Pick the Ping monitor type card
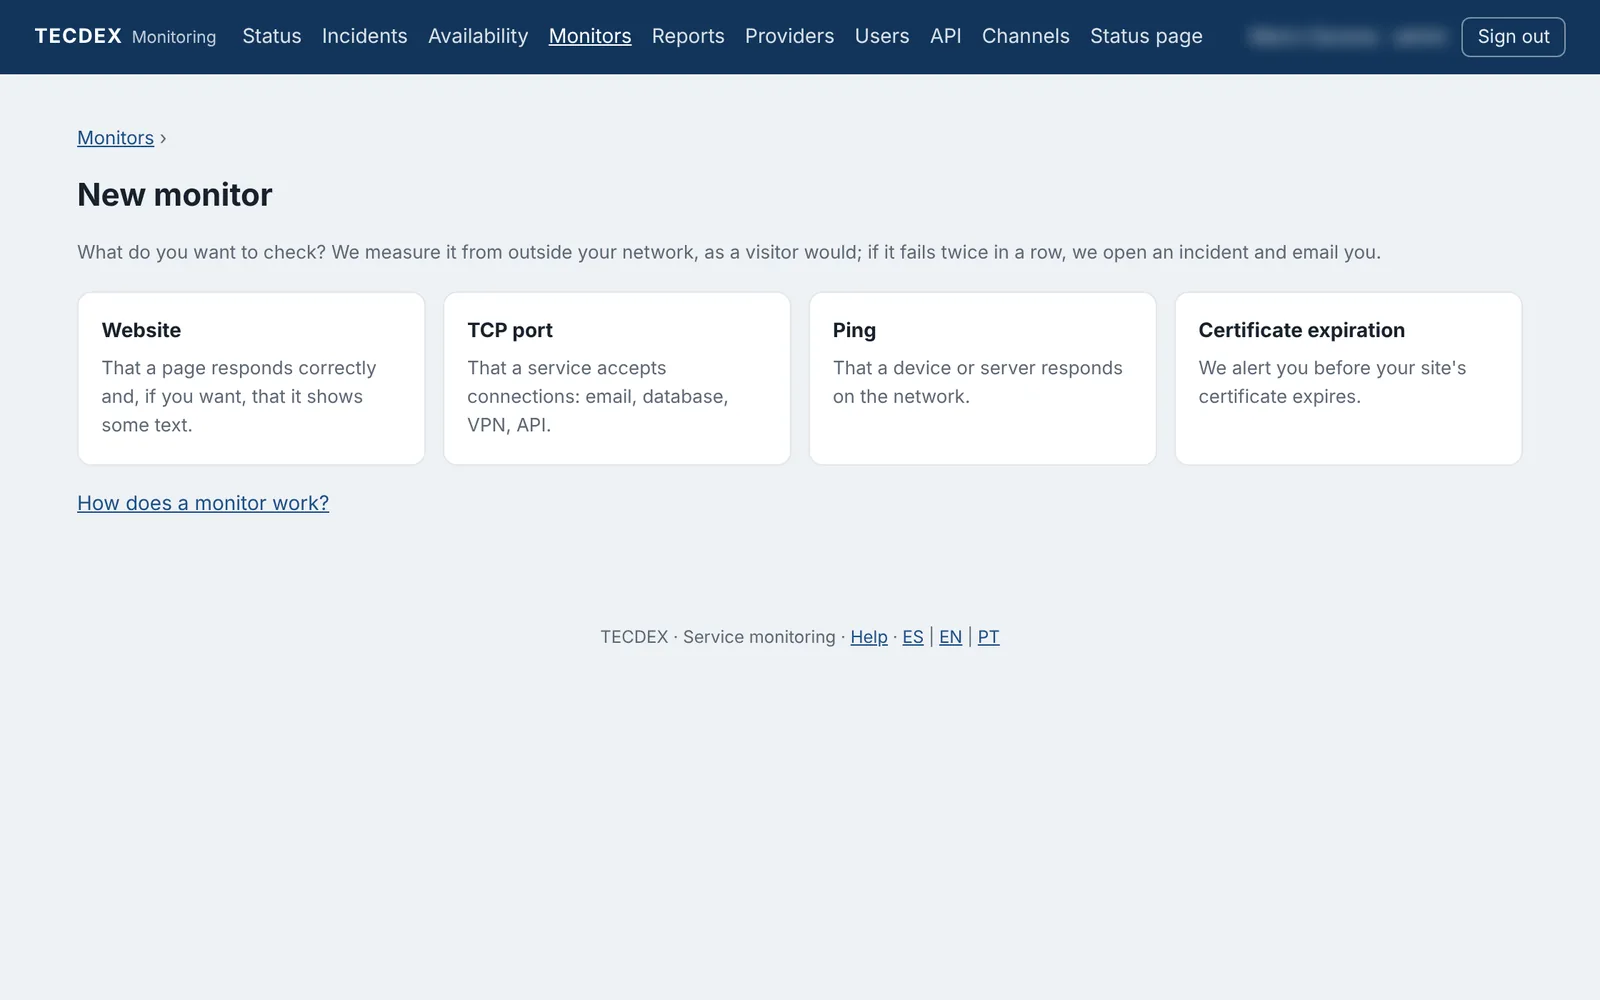Screen dimensions: 1600x1000 coord(982,378)
